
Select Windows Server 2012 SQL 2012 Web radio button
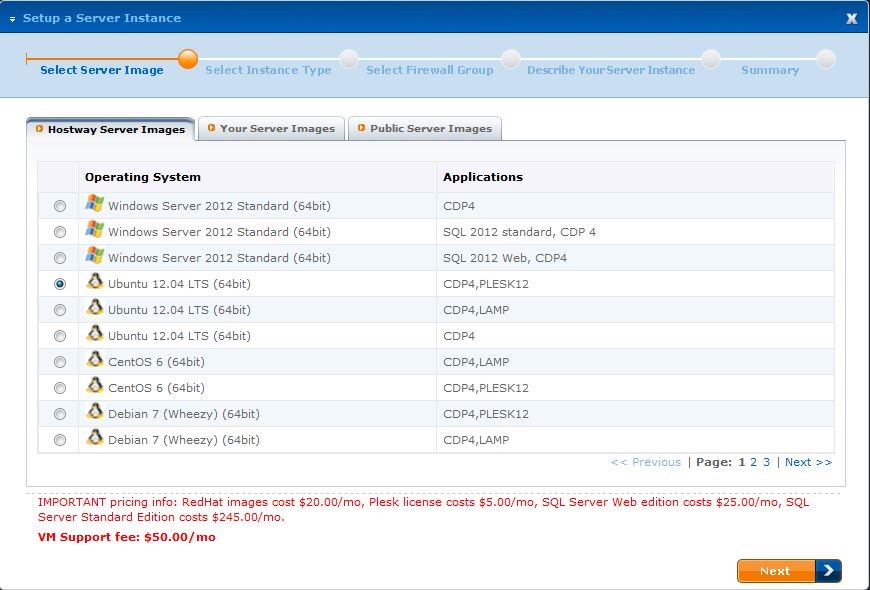click(x=60, y=258)
